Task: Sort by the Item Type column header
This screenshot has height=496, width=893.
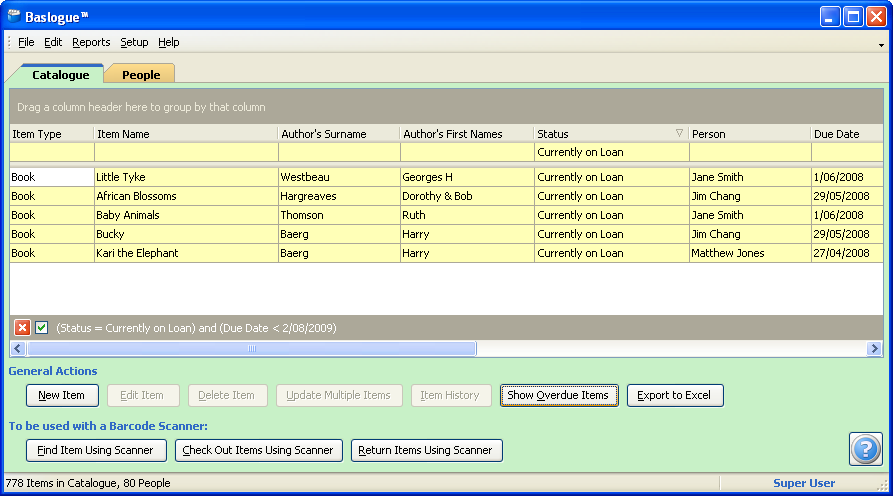Action: pos(52,134)
